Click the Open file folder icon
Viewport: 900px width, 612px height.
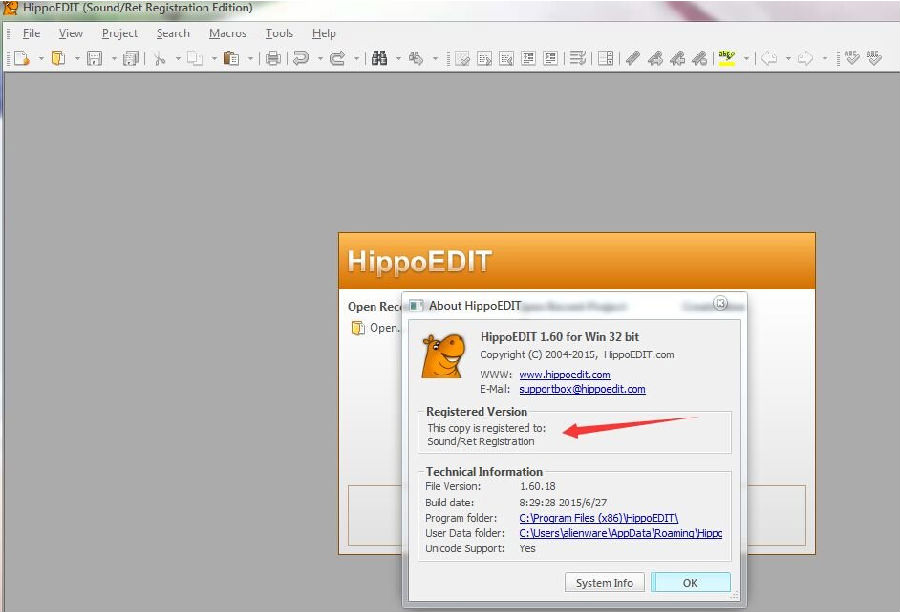click(59, 58)
